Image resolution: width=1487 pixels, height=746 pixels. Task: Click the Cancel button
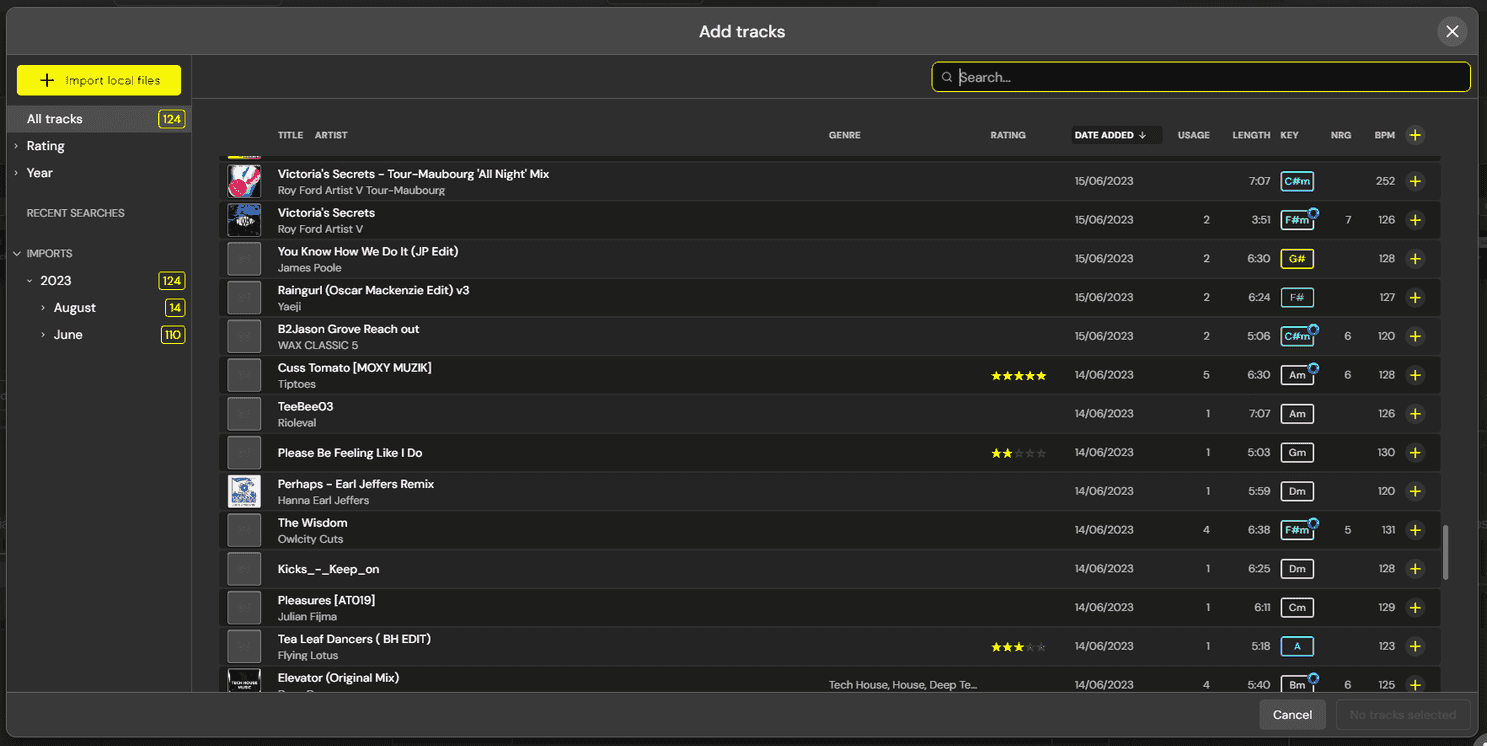1292,714
